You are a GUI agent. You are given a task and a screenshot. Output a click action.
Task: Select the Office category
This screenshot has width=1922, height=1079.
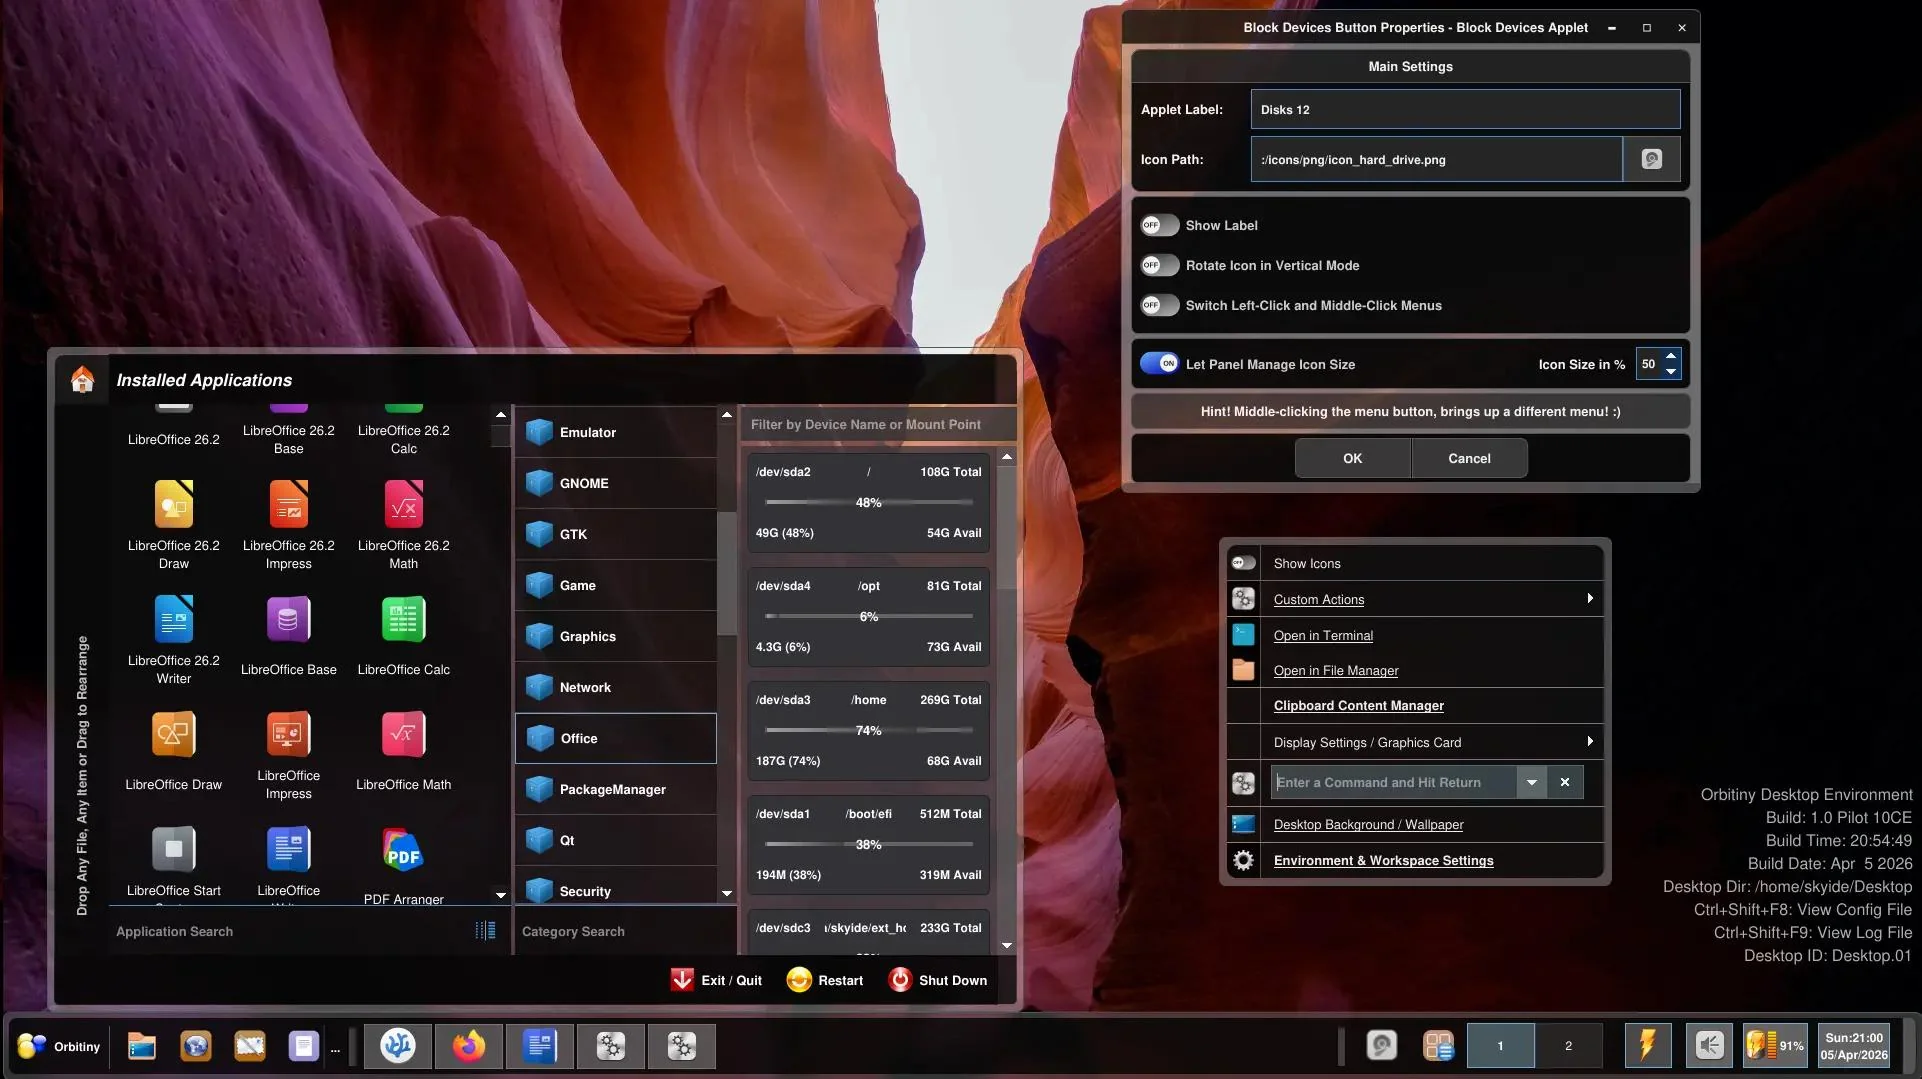pos(615,738)
